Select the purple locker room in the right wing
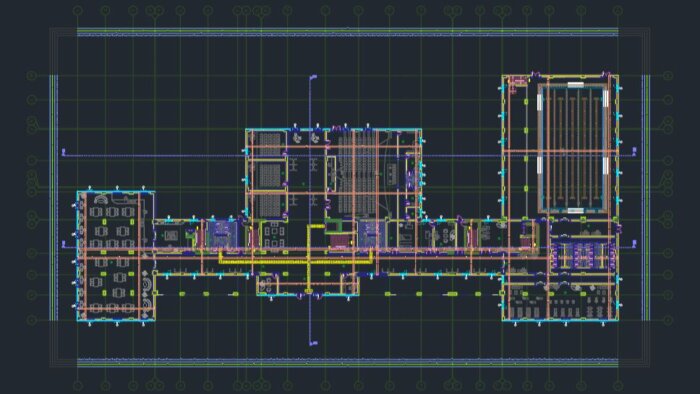 pyautogui.click(x=581, y=255)
